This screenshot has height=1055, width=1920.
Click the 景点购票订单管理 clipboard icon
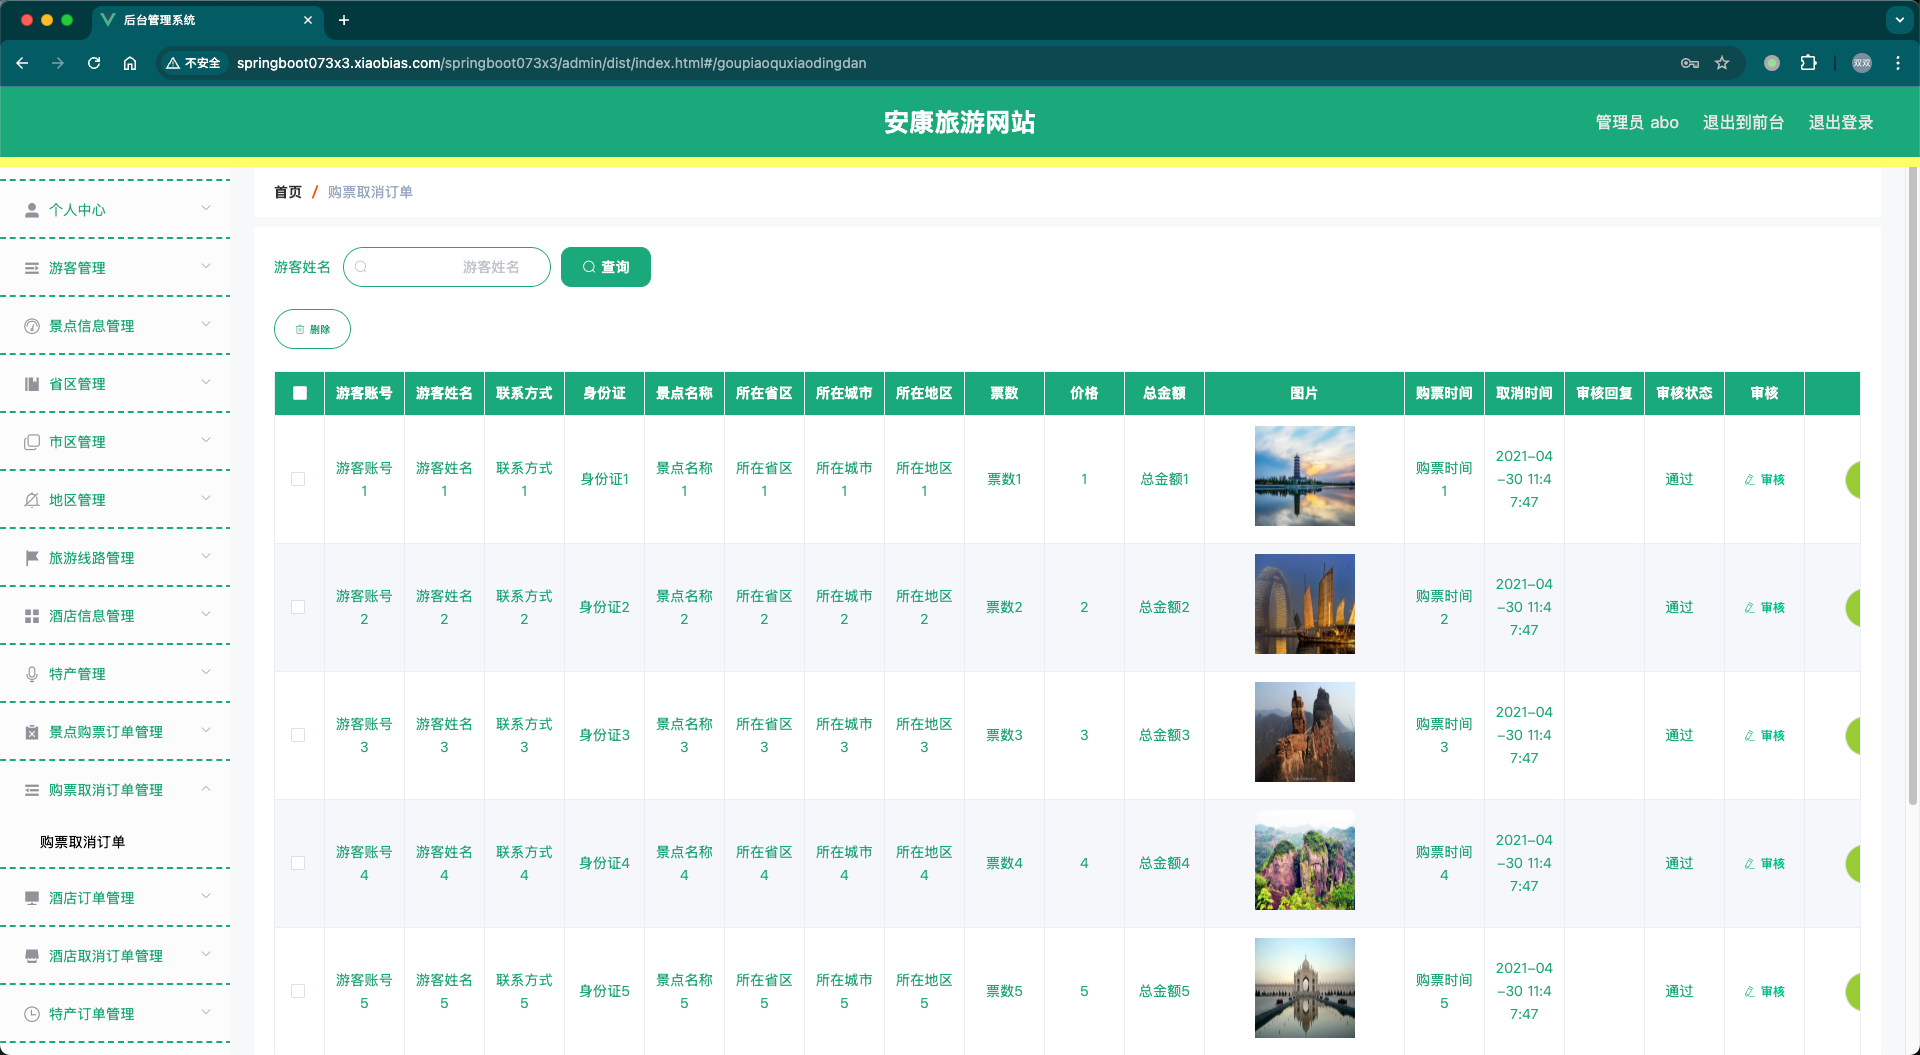pyautogui.click(x=32, y=732)
